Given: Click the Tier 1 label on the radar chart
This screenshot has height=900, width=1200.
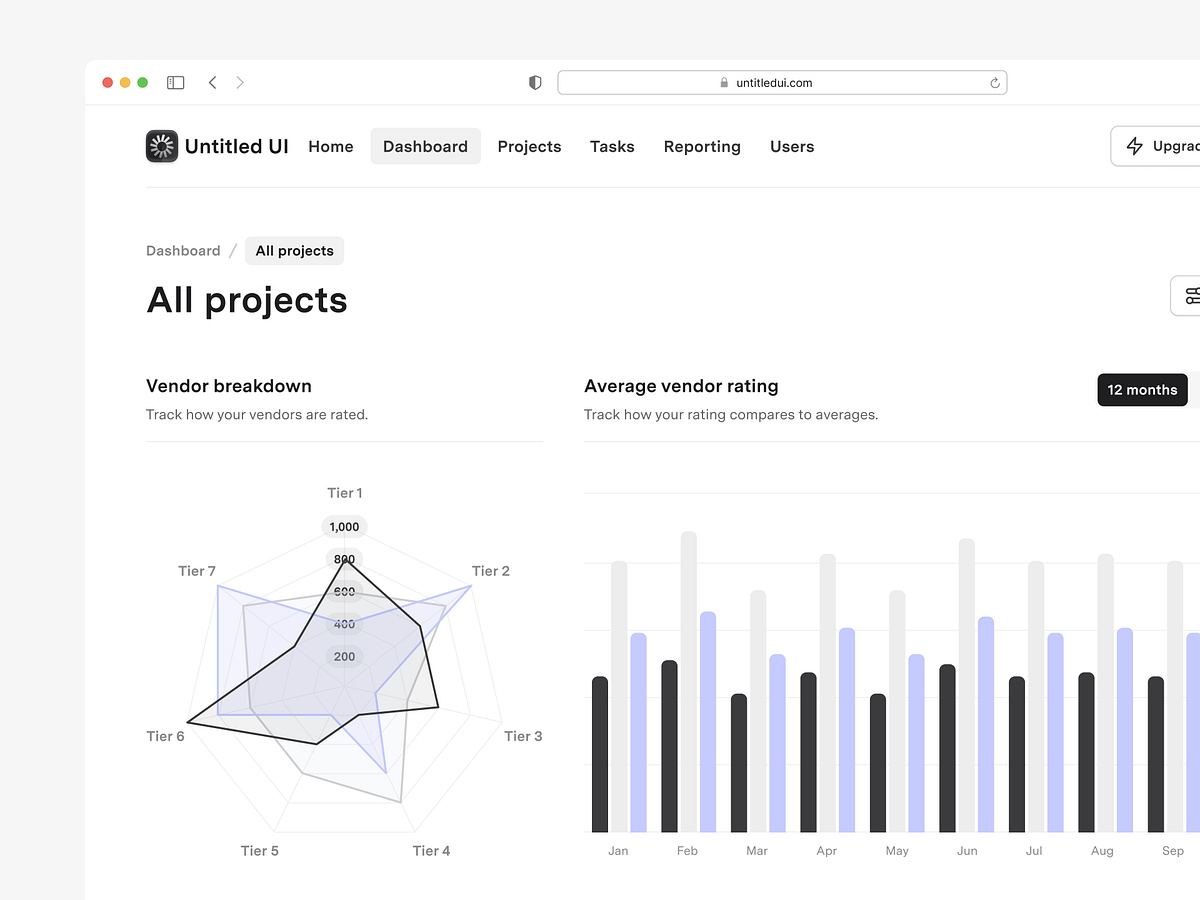Looking at the screenshot, I should [344, 493].
